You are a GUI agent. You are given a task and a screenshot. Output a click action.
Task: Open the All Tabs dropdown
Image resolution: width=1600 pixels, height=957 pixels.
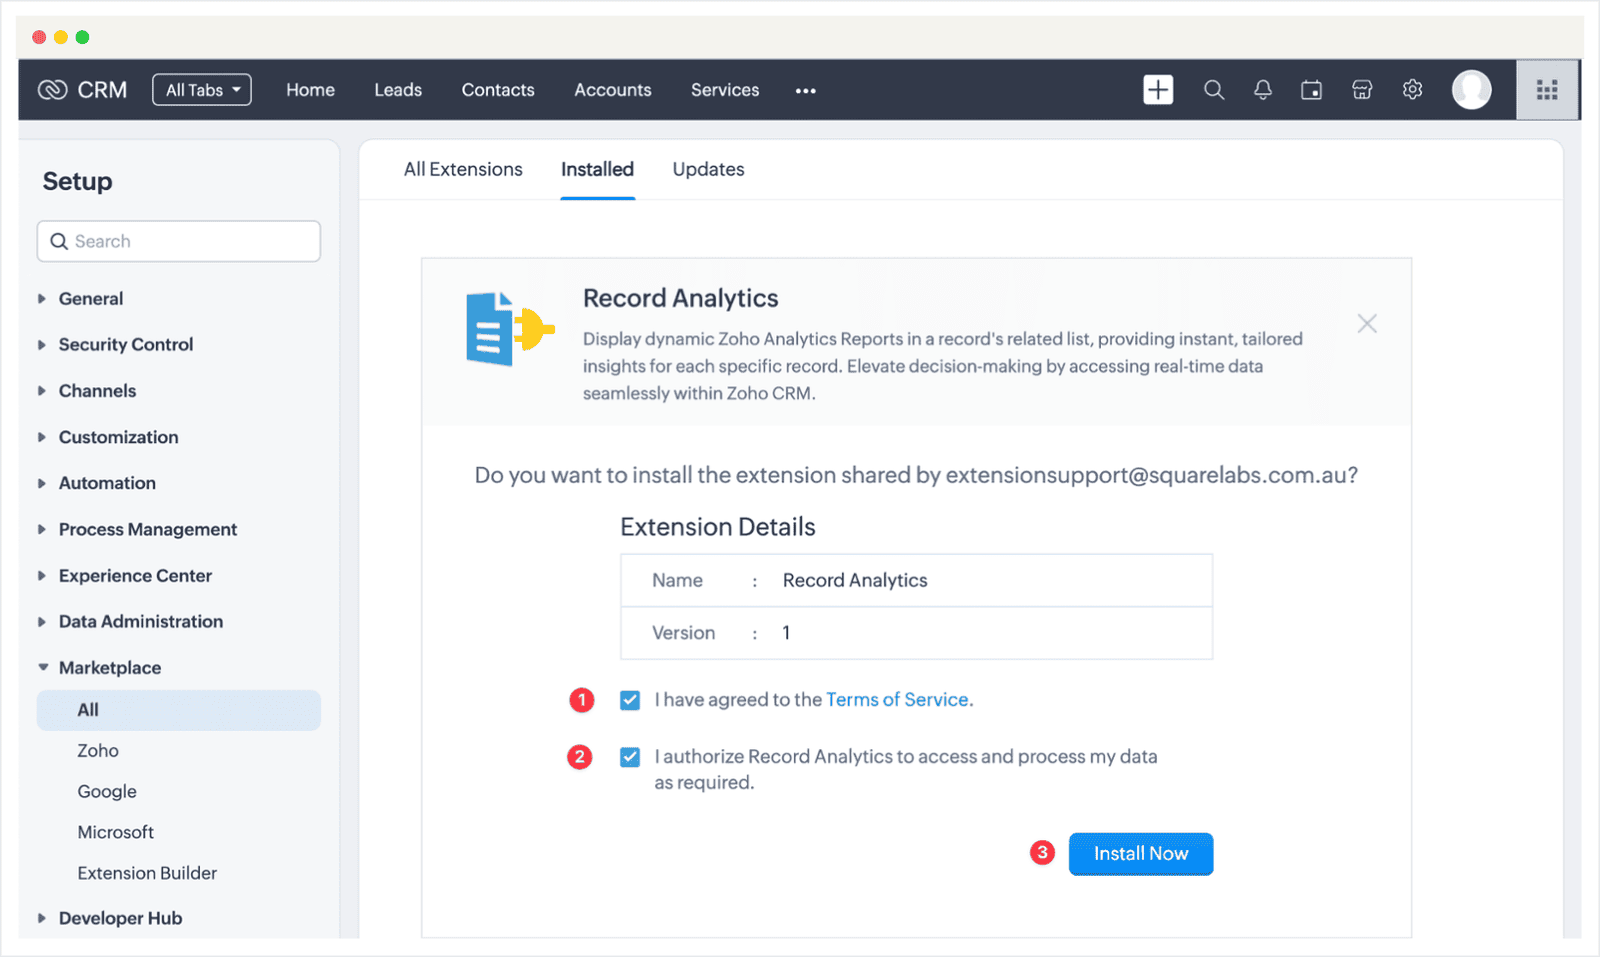click(202, 90)
